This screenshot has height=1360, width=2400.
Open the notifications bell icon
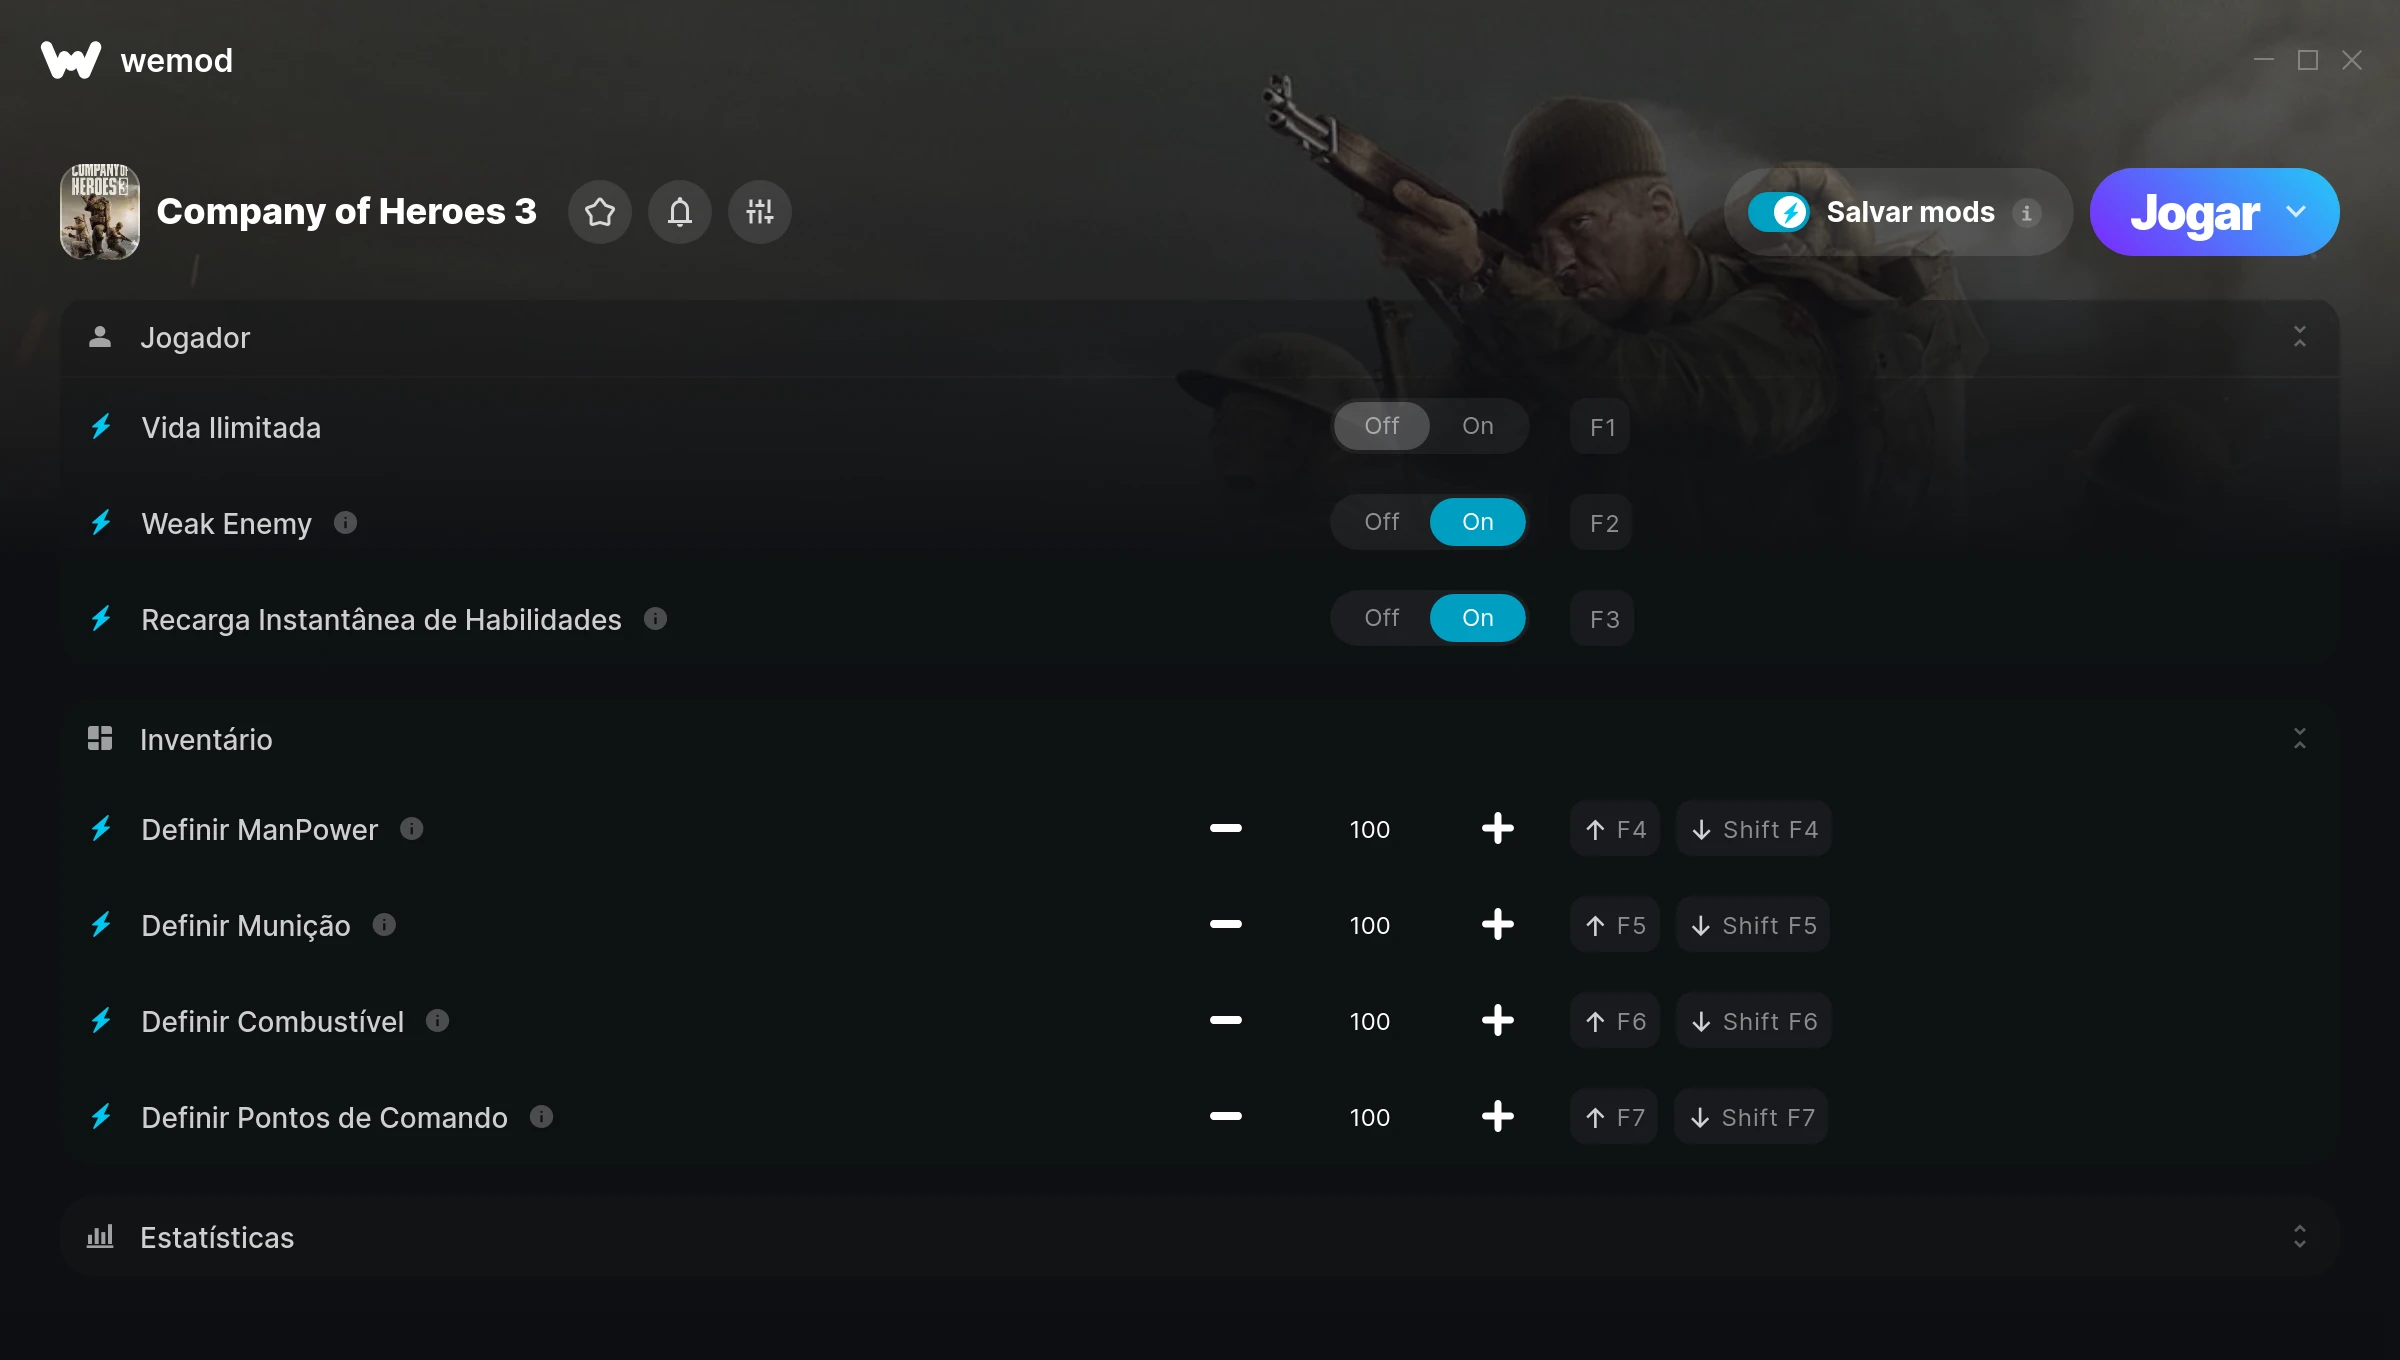680,212
